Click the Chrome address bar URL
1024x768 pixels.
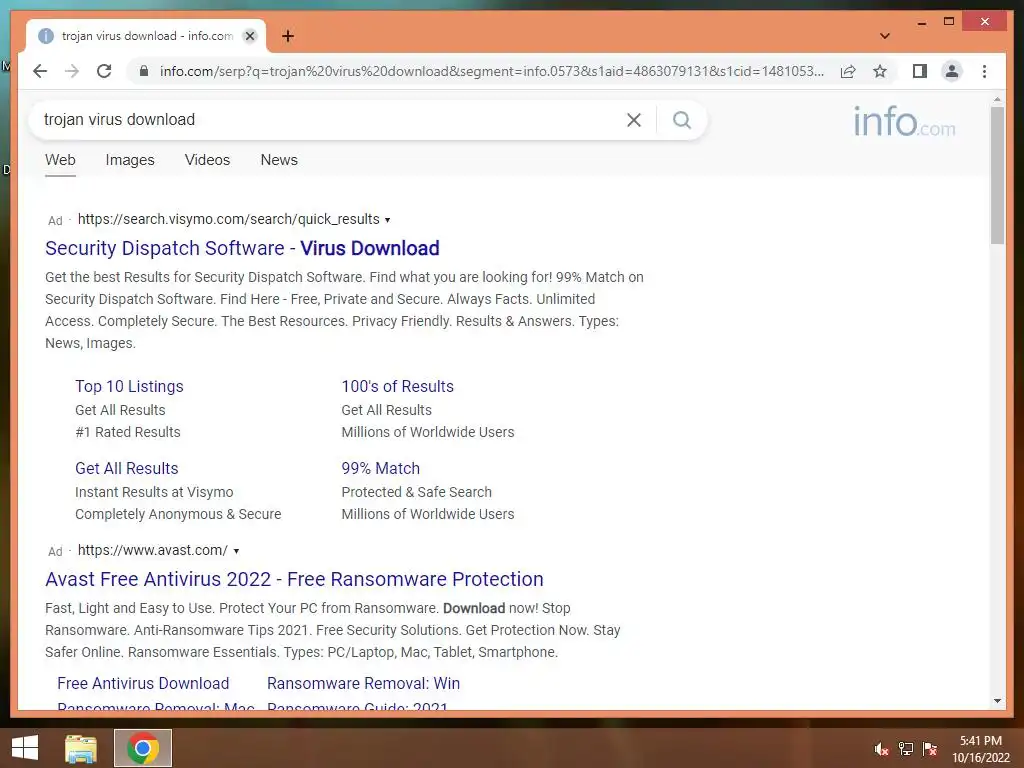point(492,71)
